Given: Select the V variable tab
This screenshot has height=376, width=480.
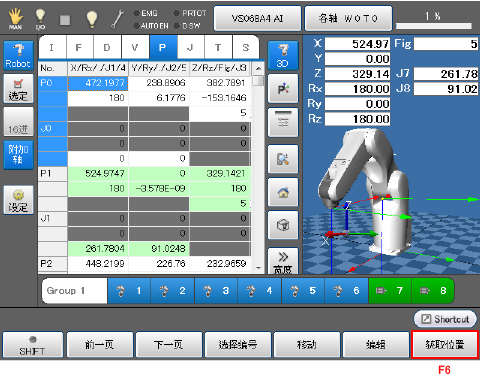Looking at the screenshot, I should pos(135,47).
